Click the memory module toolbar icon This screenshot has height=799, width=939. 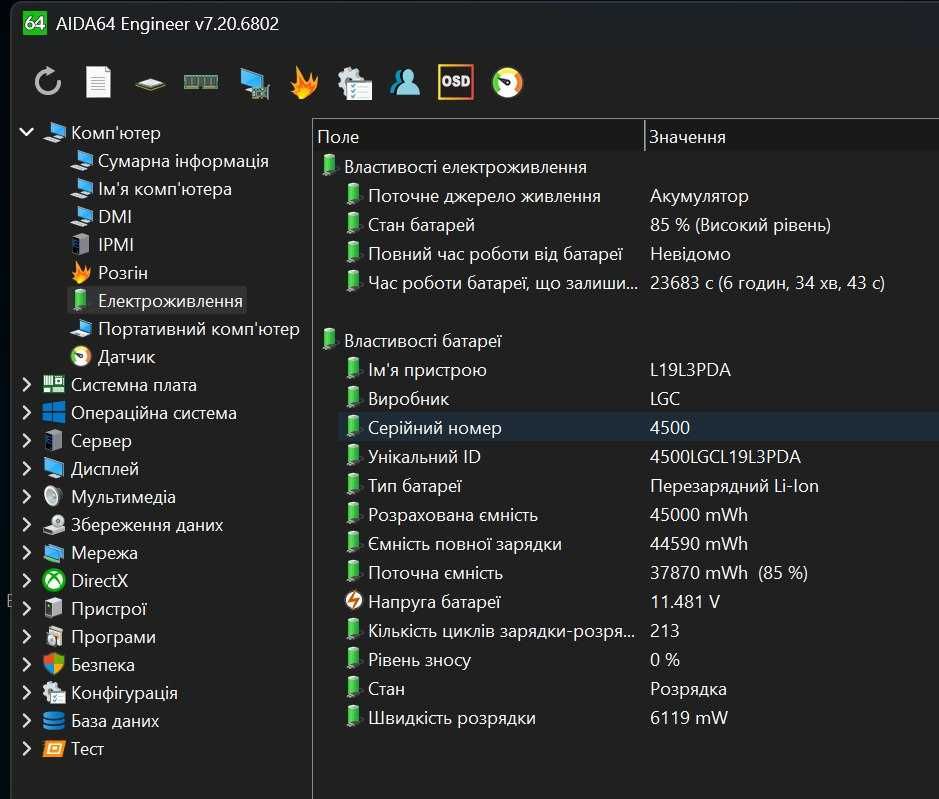tap(201, 82)
